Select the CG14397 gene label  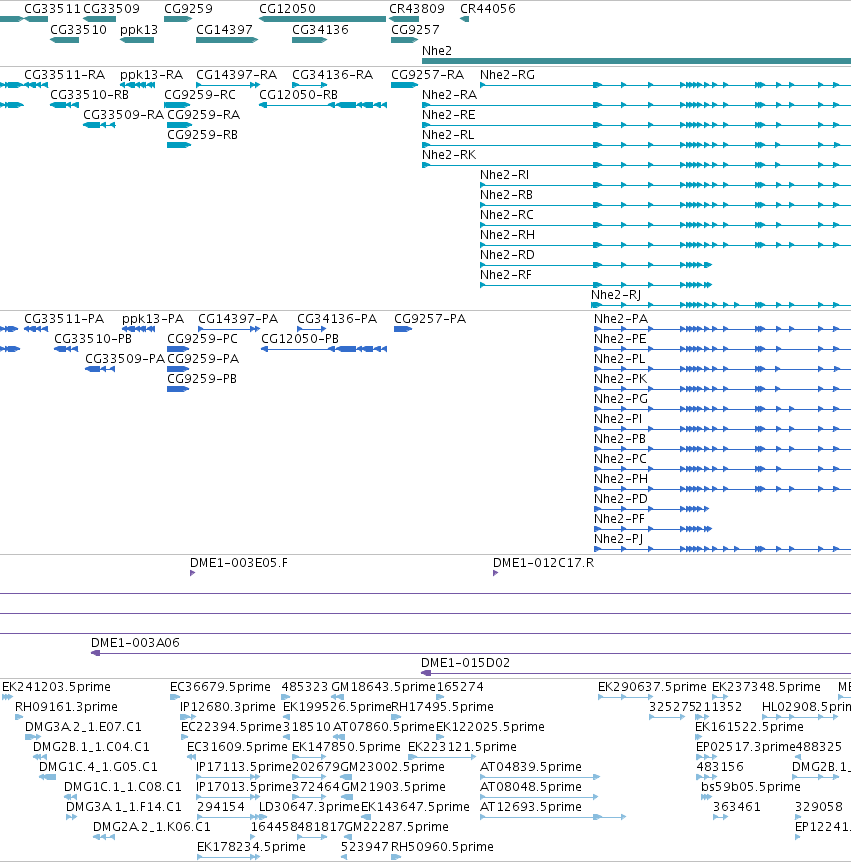click(224, 30)
